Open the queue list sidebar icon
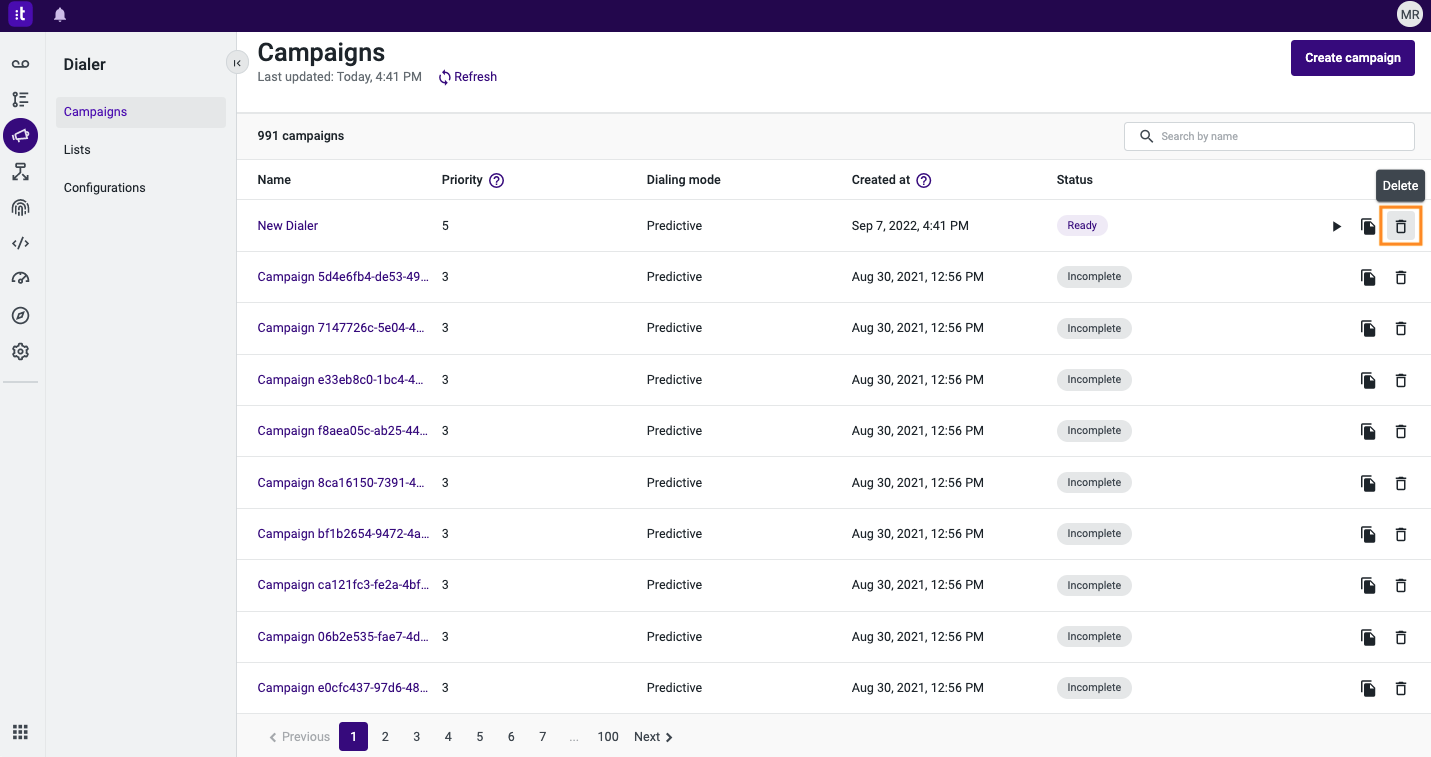Screen dimensions: 1431x757 [21, 99]
